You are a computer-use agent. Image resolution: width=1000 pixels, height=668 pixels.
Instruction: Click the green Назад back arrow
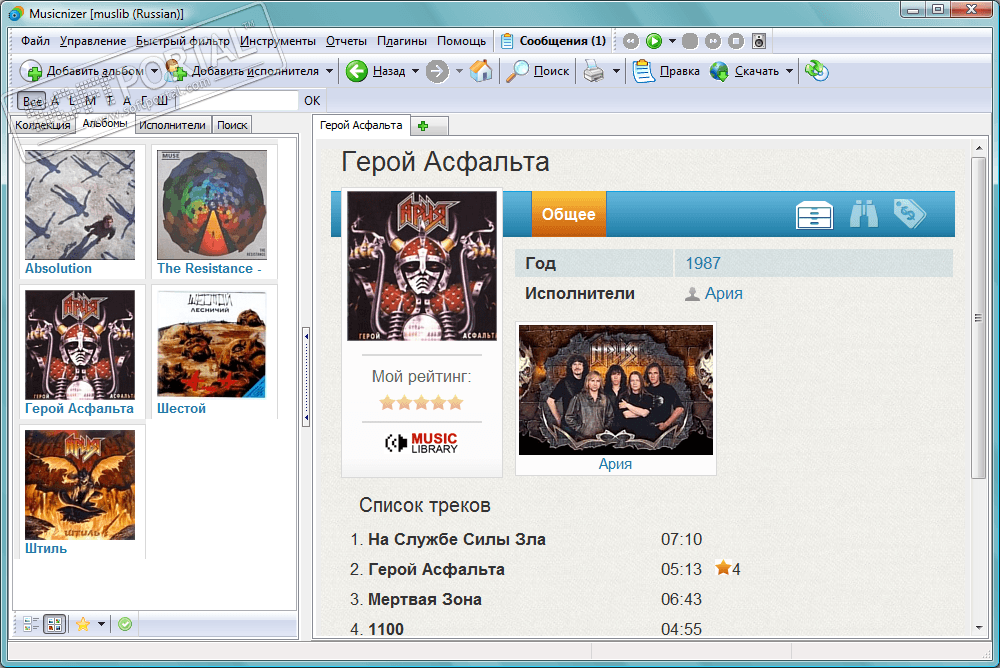click(357, 71)
